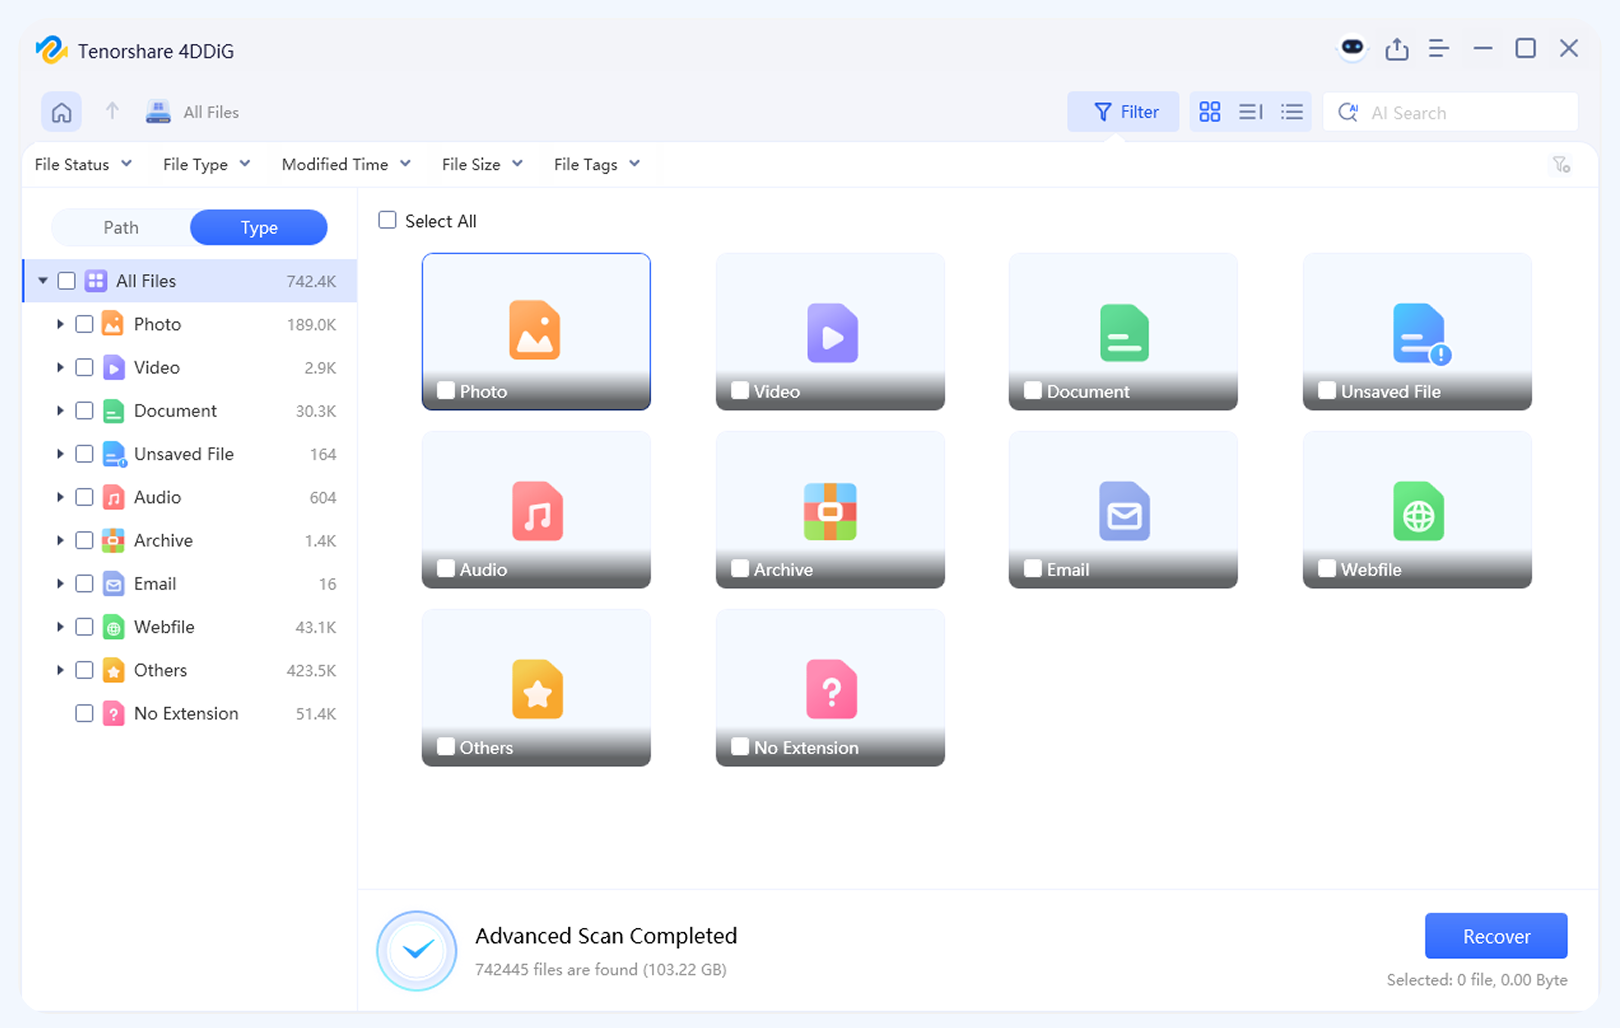The image size is (1620, 1028).
Task: Open the AI assistant robot icon
Action: (x=1352, y=48)
